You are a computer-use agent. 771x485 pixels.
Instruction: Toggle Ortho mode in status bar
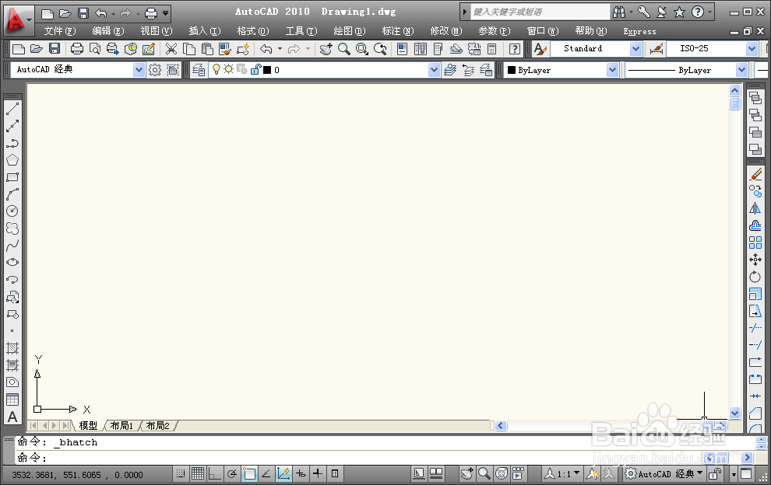point(214,474)
